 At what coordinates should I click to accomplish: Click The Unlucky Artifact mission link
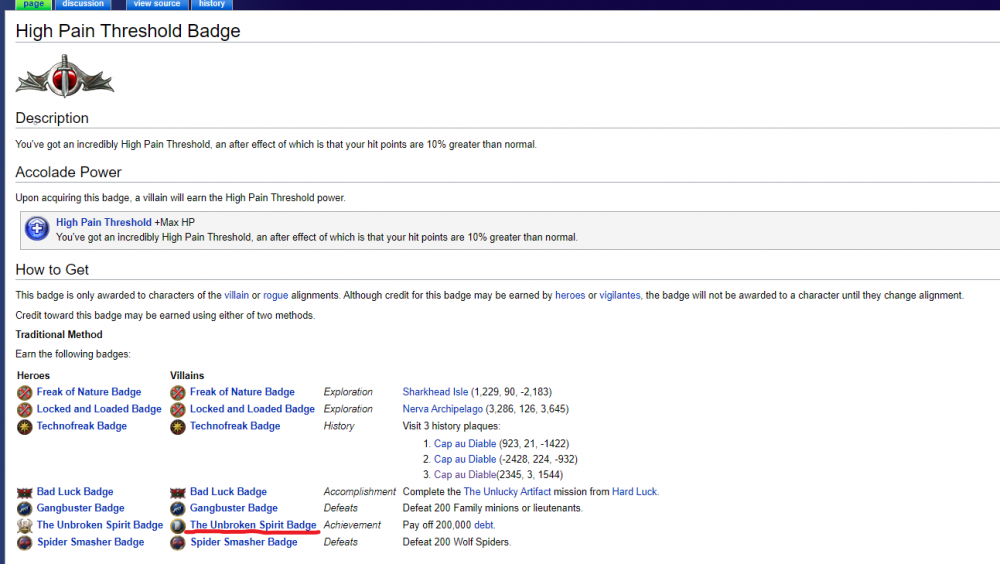point(510,492)
